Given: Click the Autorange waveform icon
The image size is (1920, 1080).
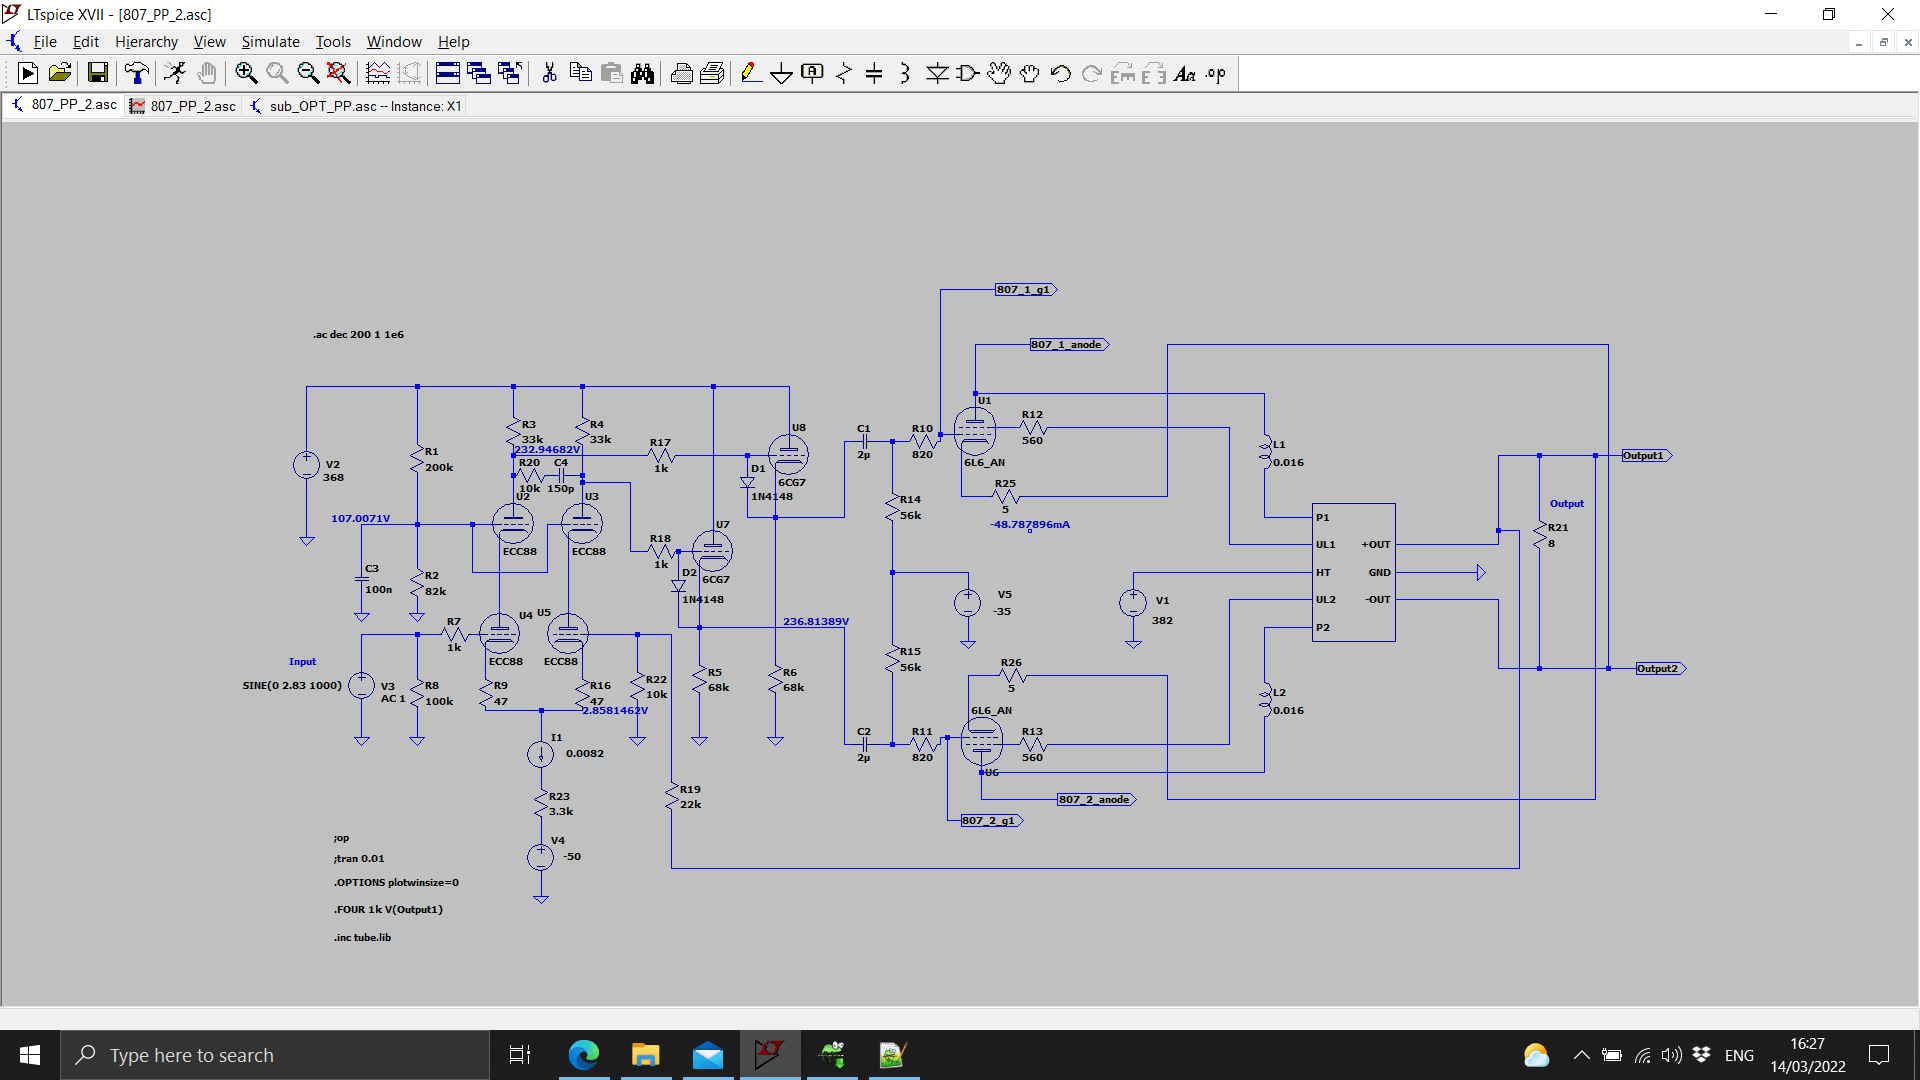Looking at the screenshot, I should (378, 73).
